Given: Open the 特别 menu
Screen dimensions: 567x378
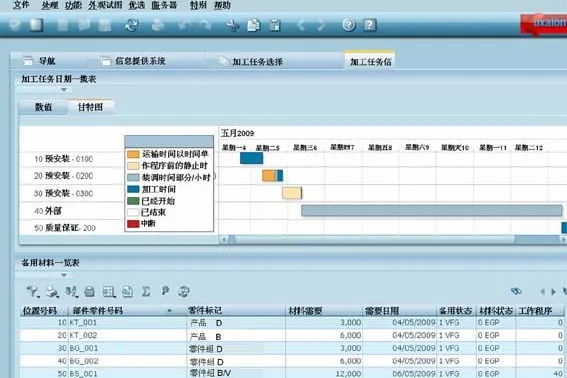Looking at the screenshot, I should (x=198, y=5).
